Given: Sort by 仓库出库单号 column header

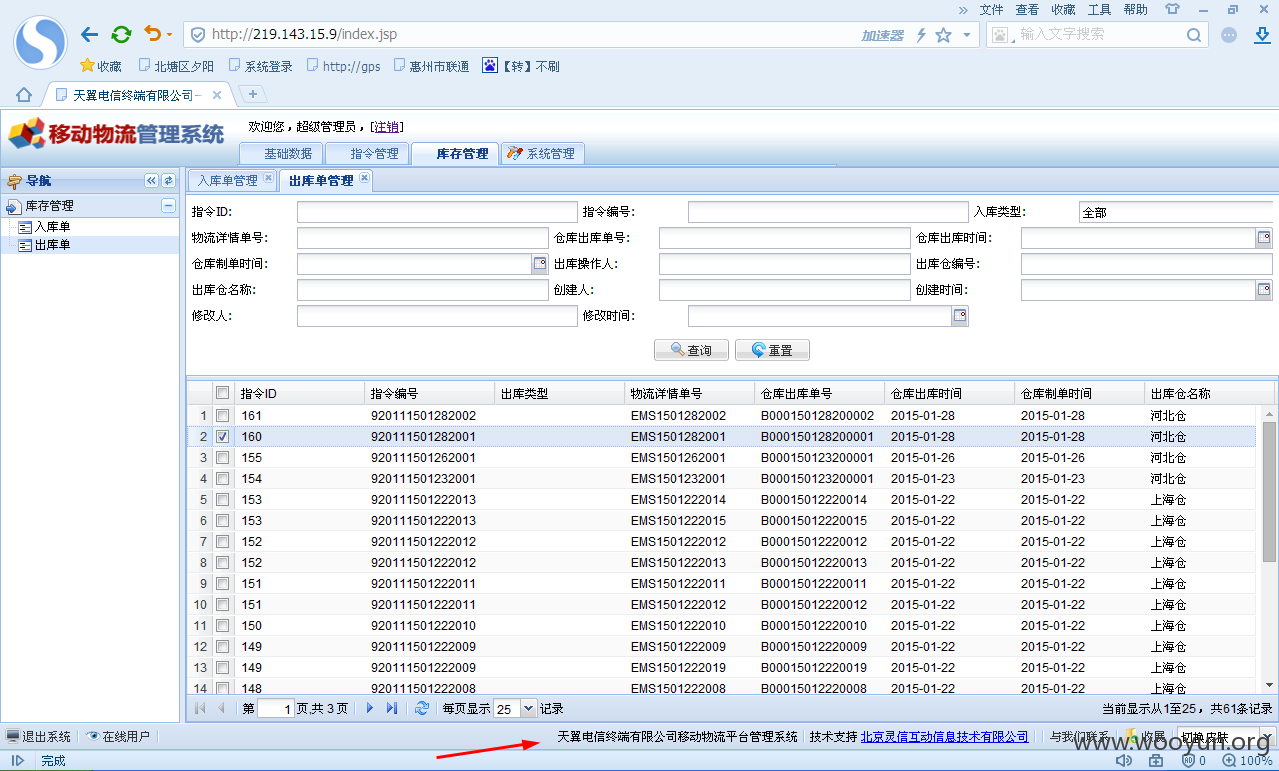Looking at the screenshot, I should [x=819, y=393].
